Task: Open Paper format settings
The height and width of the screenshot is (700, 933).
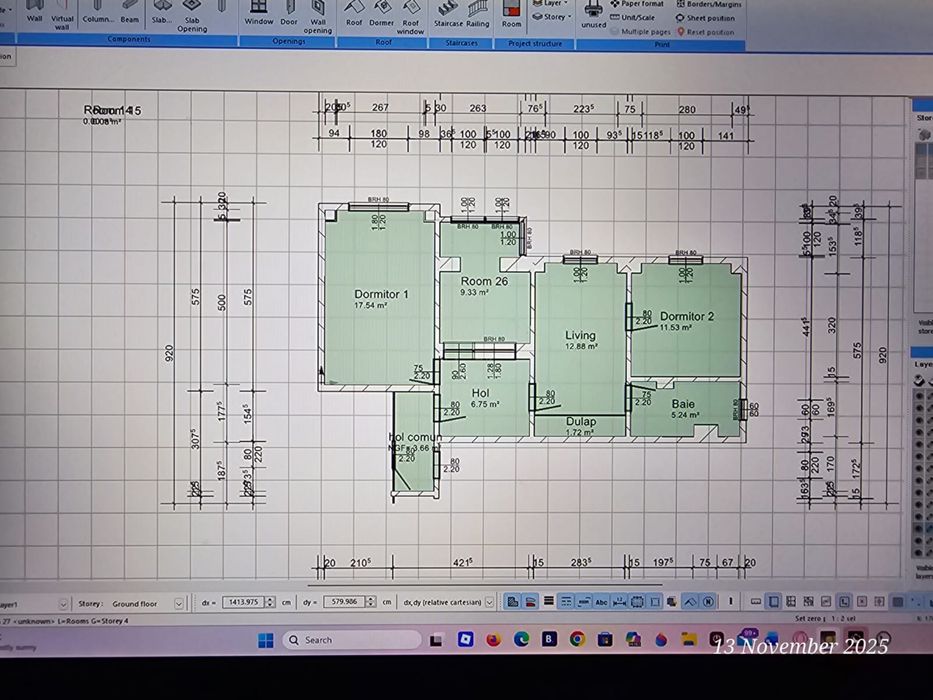Action: coord(637,4)
